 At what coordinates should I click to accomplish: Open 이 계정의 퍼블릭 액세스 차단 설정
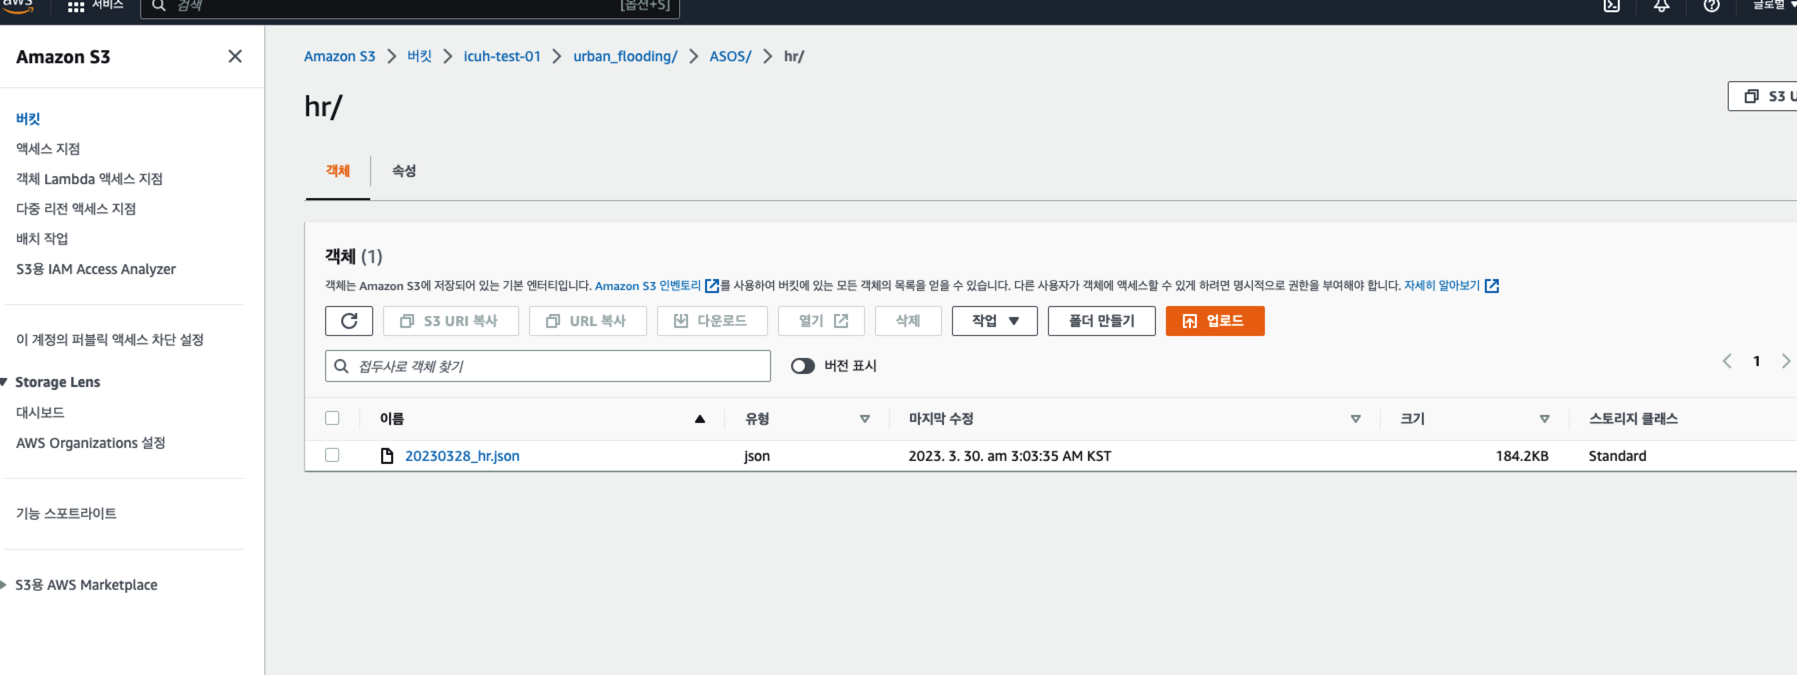[110, 339]
